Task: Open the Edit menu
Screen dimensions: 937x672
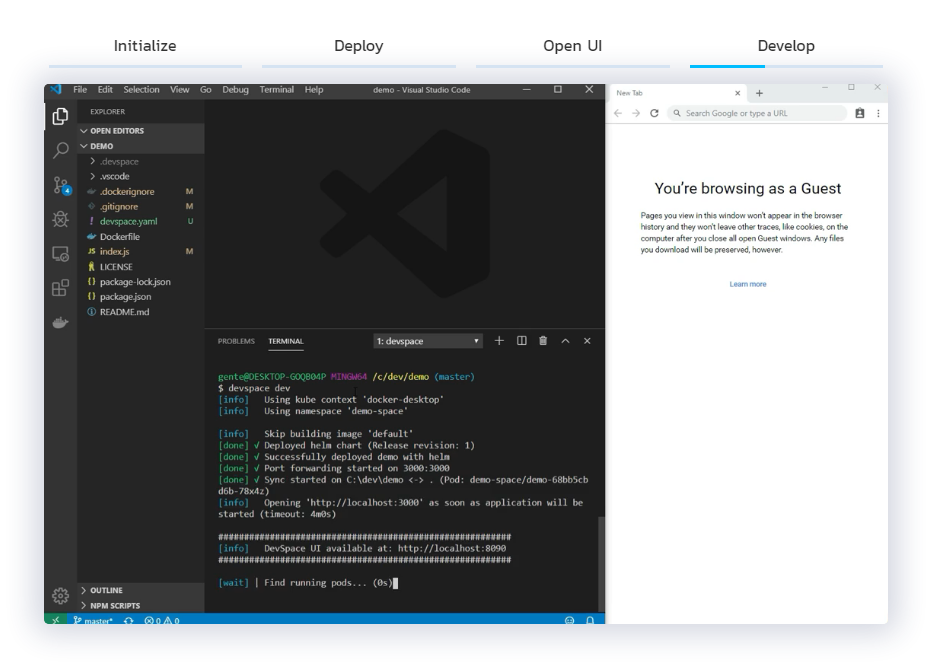Action: pos(105,90)
